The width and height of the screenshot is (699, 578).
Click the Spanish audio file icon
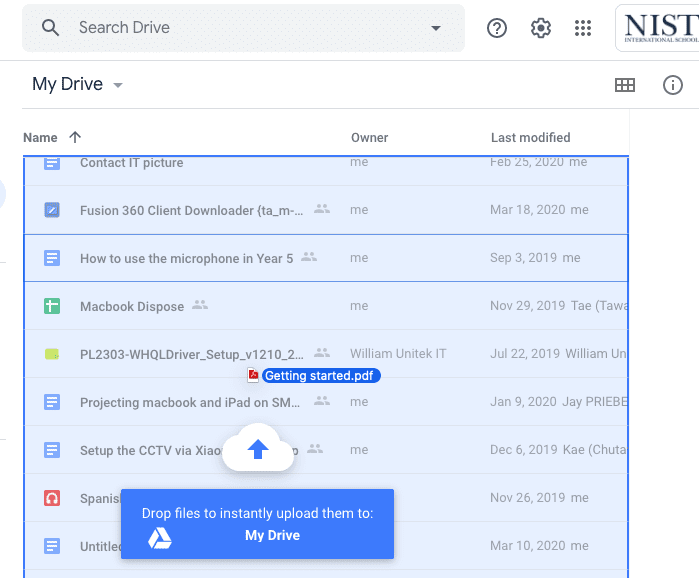click(x=52, y=498)
